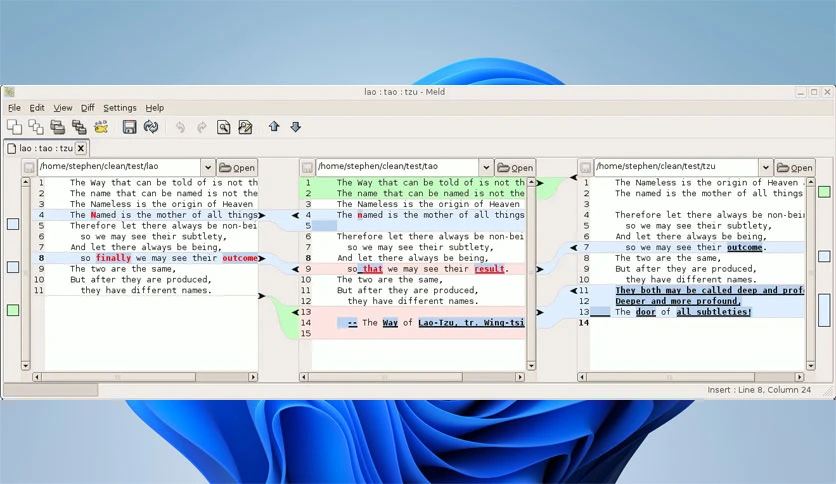Click Open button for the tzu file
The image size is (836, 484).
click(795, 167)
